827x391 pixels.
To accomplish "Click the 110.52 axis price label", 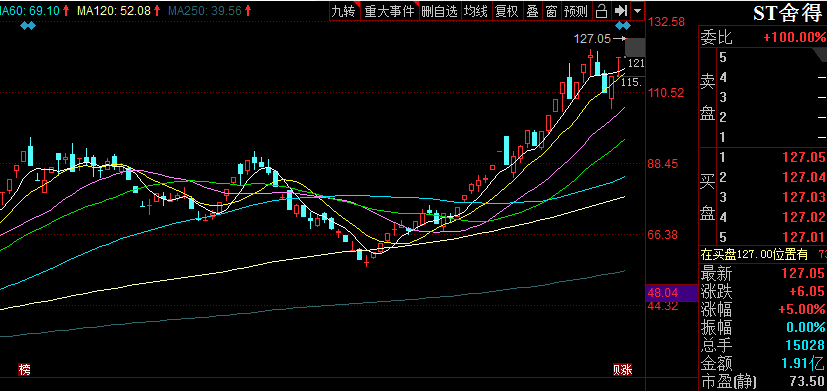I will 666,93.
